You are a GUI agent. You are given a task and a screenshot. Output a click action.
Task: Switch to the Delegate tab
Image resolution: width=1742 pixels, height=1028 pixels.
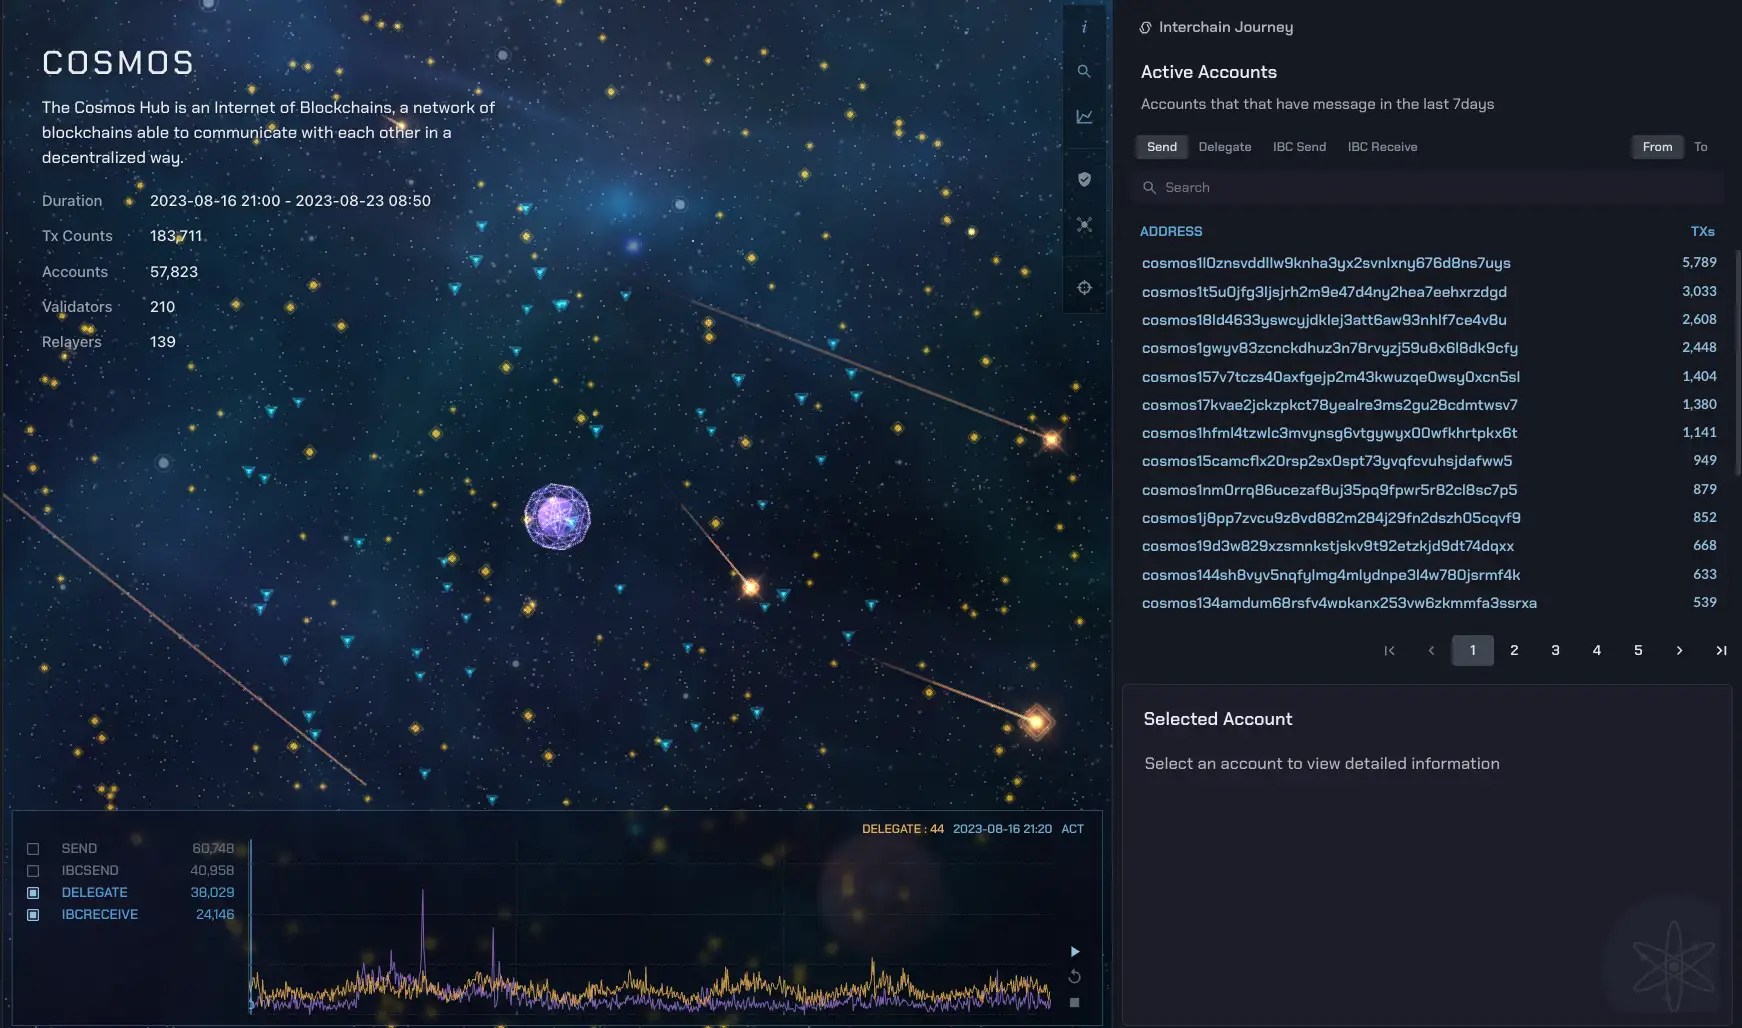(1225, 147)
